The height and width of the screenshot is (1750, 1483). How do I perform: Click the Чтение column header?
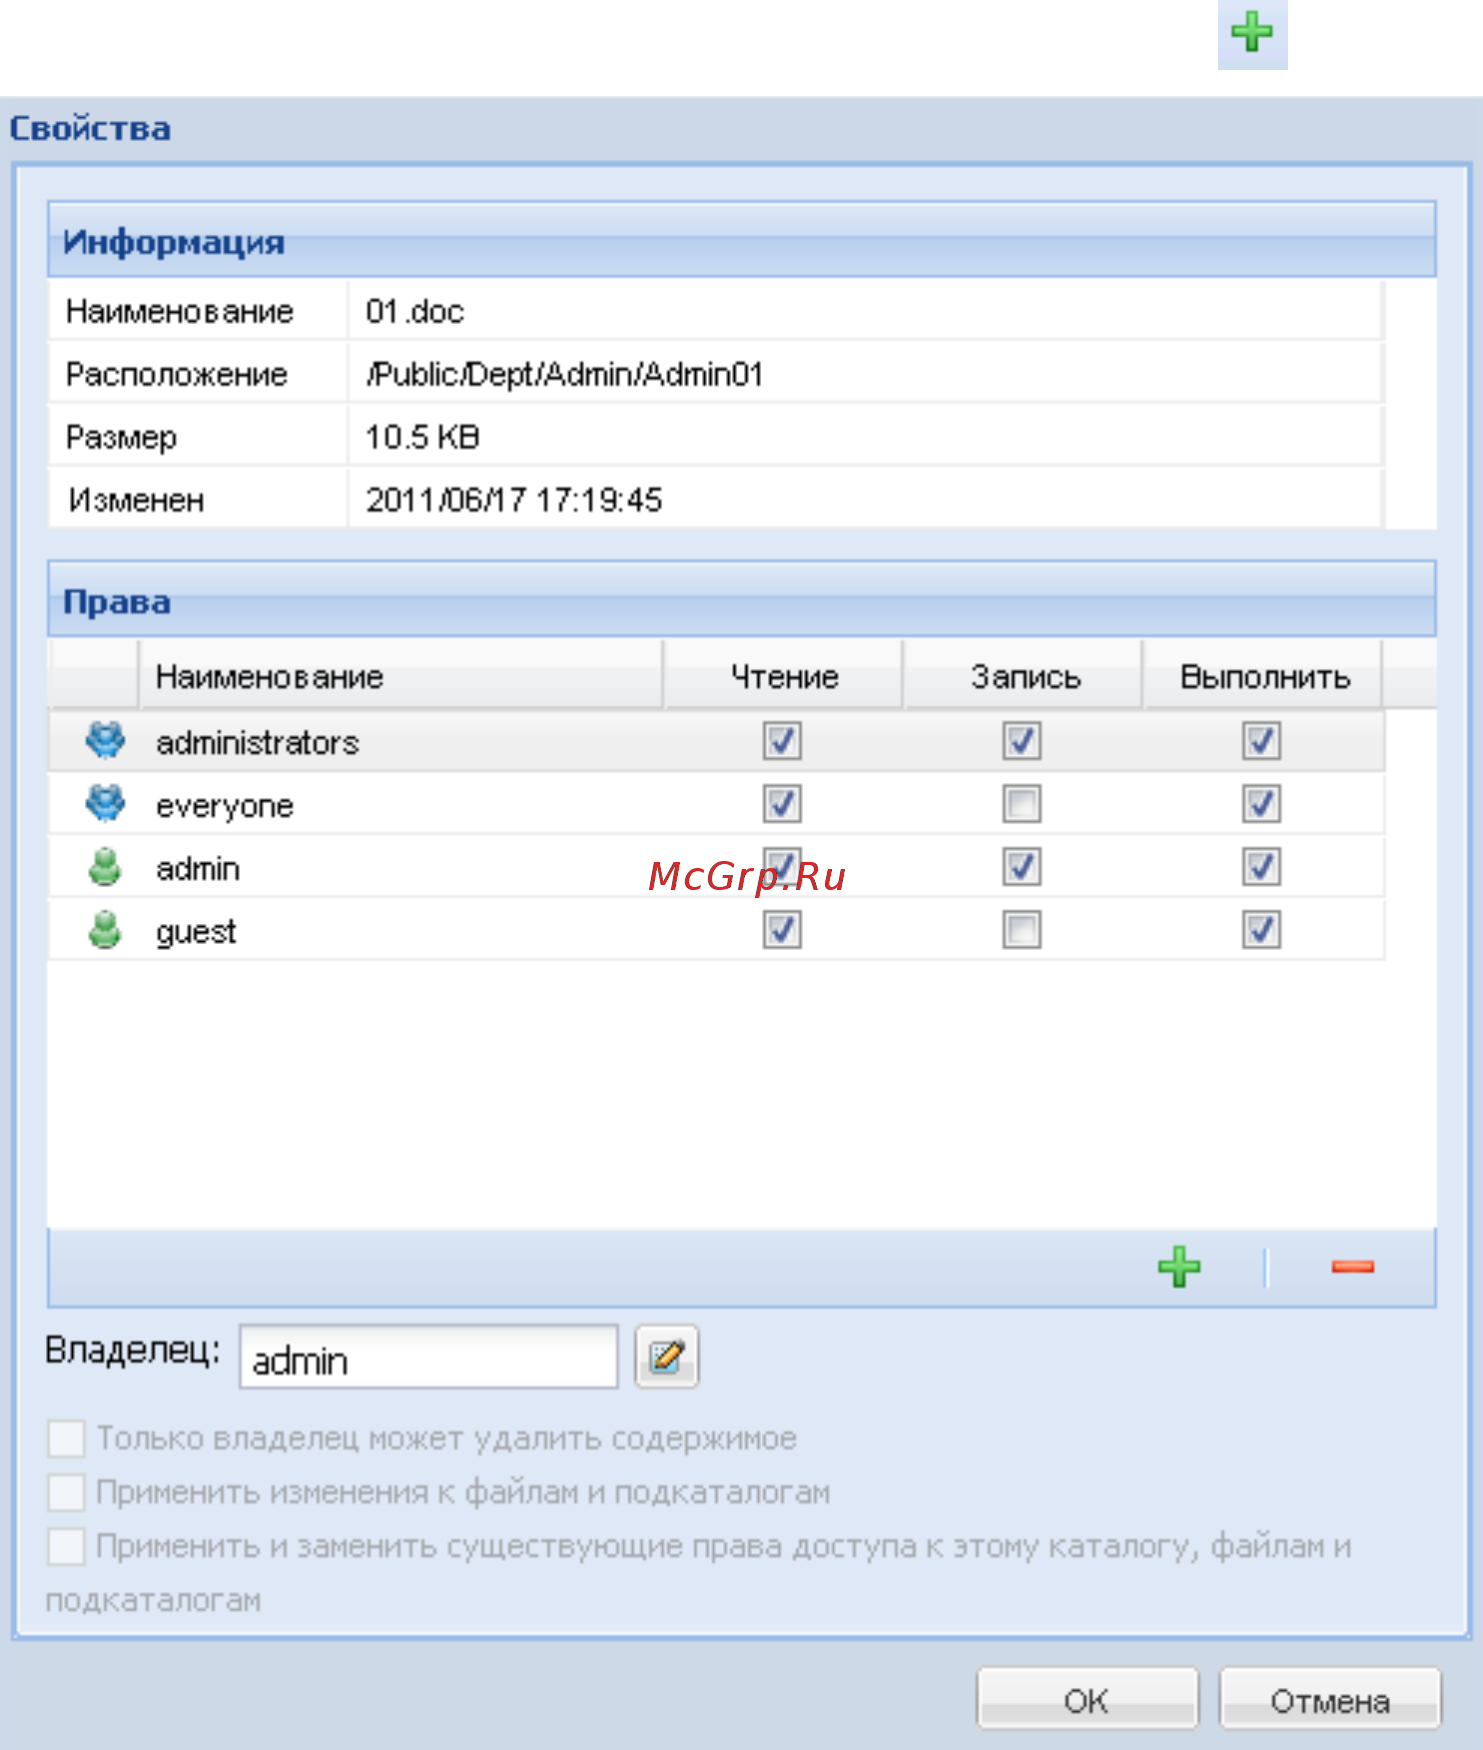pos(784,676)
